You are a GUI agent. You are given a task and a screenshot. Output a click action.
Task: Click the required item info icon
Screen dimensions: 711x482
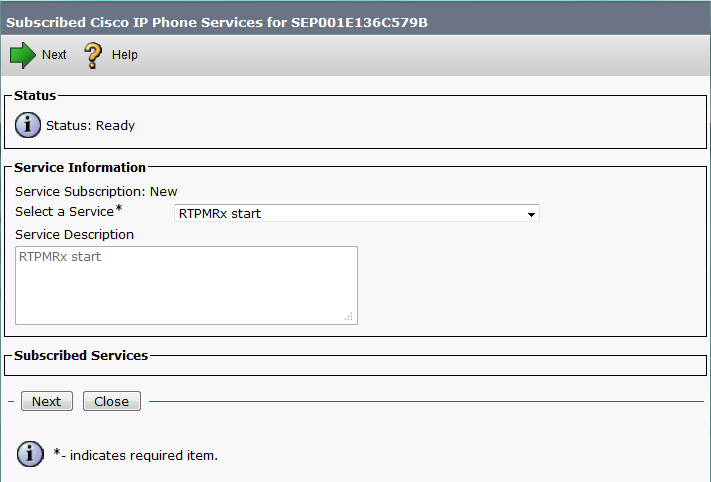30,454
